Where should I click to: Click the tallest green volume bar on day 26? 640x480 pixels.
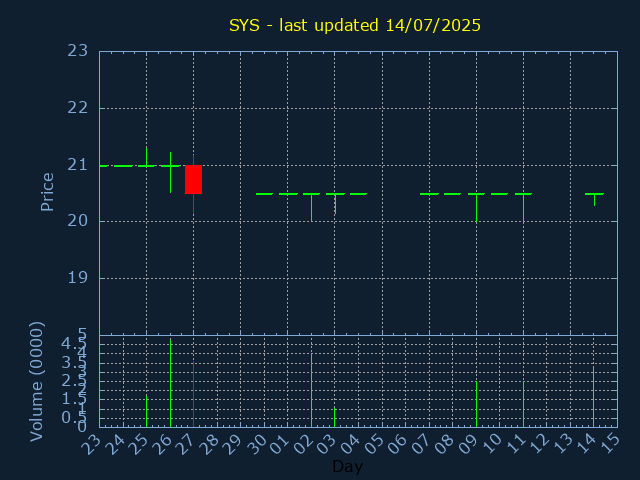[170, 383]
